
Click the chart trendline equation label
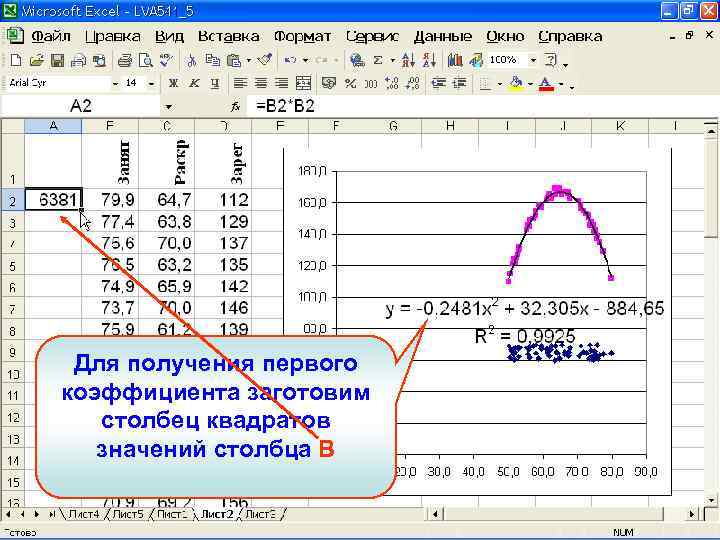click(x=524, y=309)
